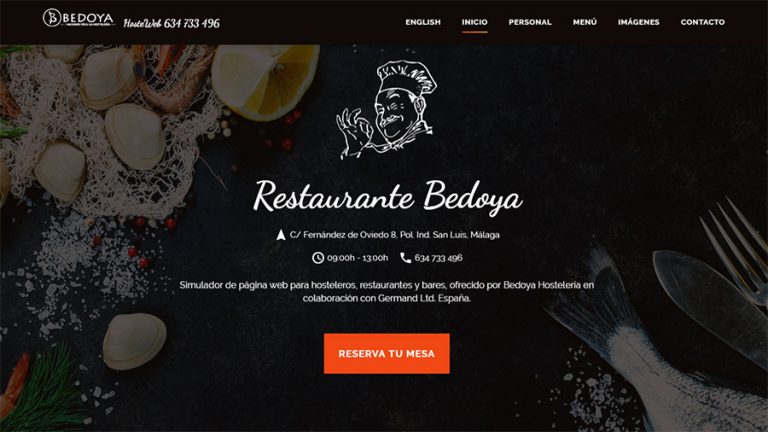Click the clock icon next to opening hours

point(318,258)
